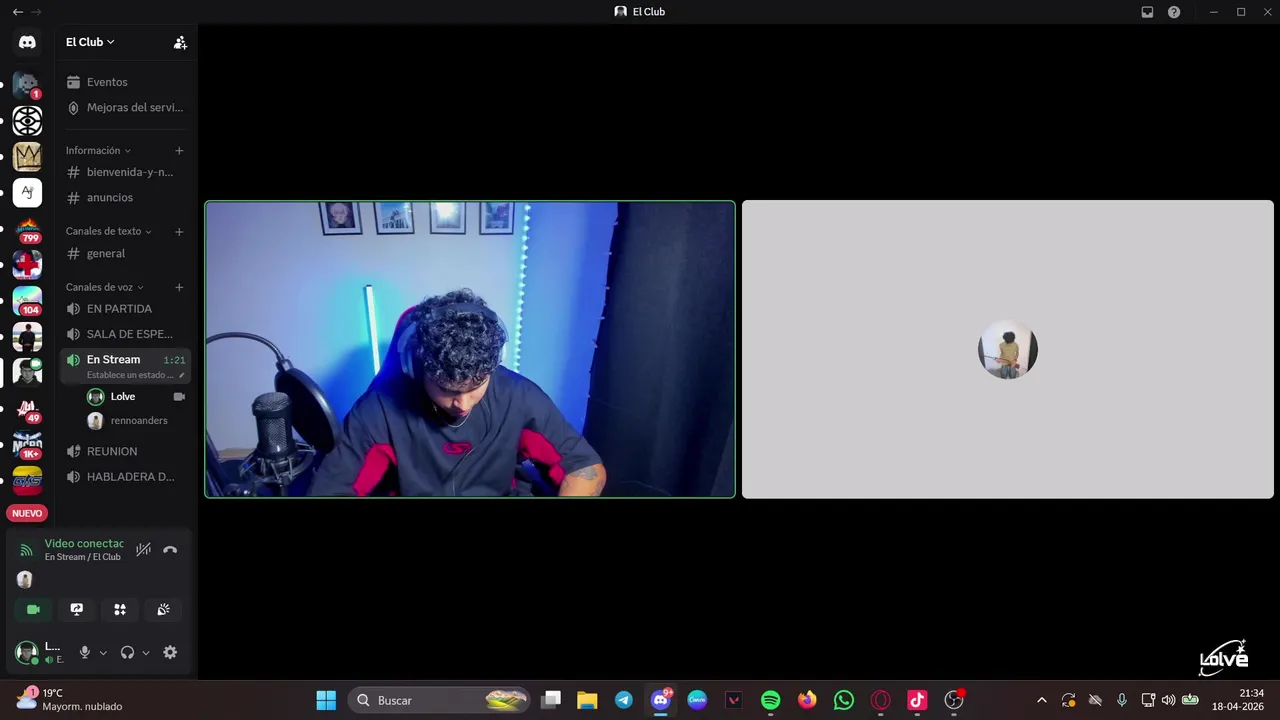Focus Lolve's webcam video tile
Viewport: 1280px width, 720px height.
[x=470, y=349]
